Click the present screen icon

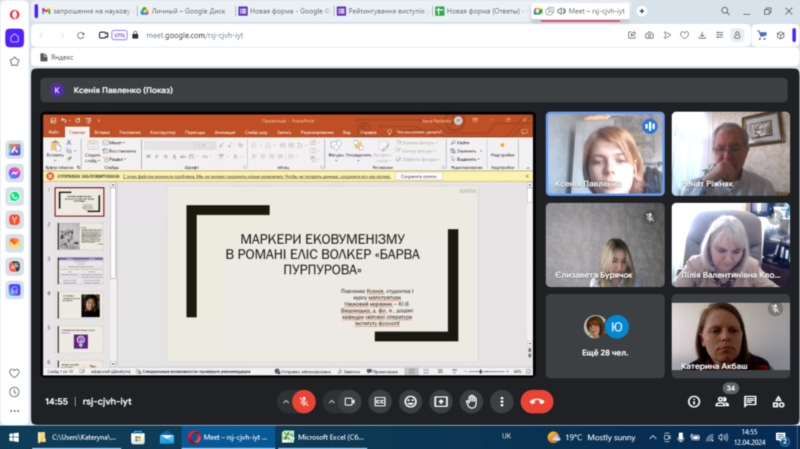tap(440, 401)
